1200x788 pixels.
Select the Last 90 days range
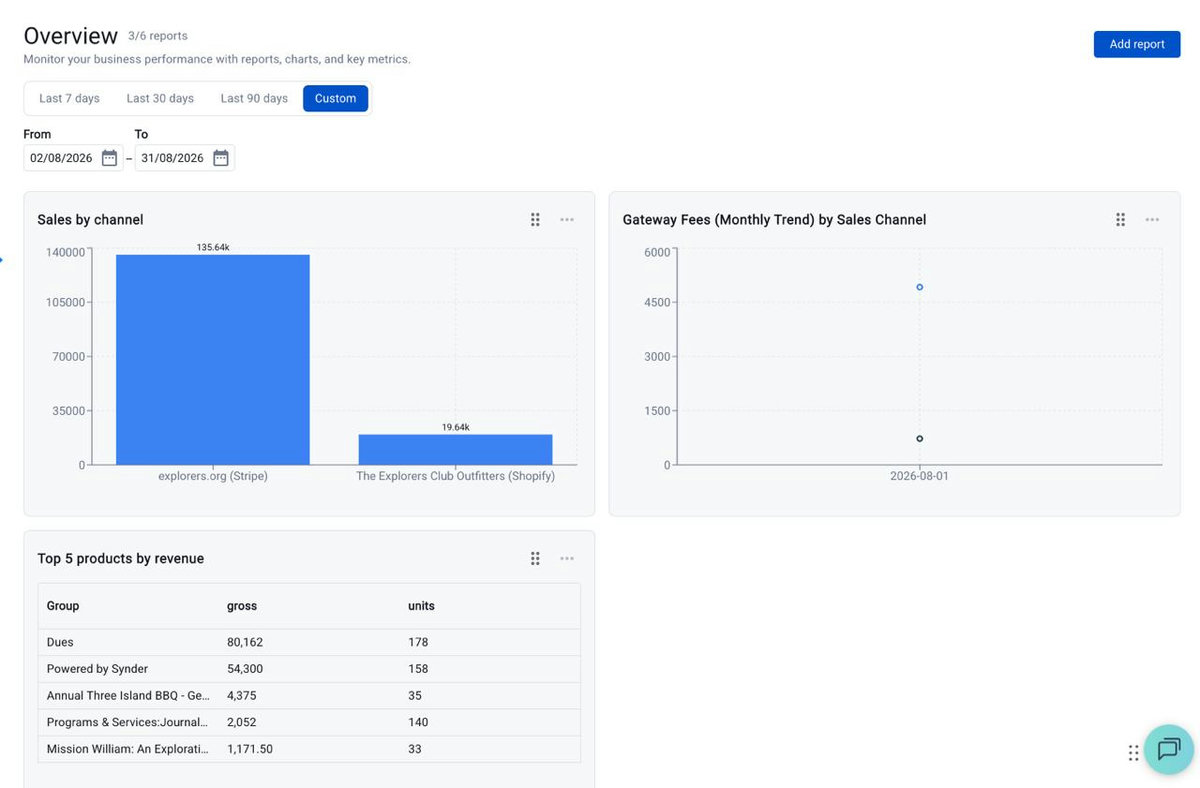click(254, 98)
